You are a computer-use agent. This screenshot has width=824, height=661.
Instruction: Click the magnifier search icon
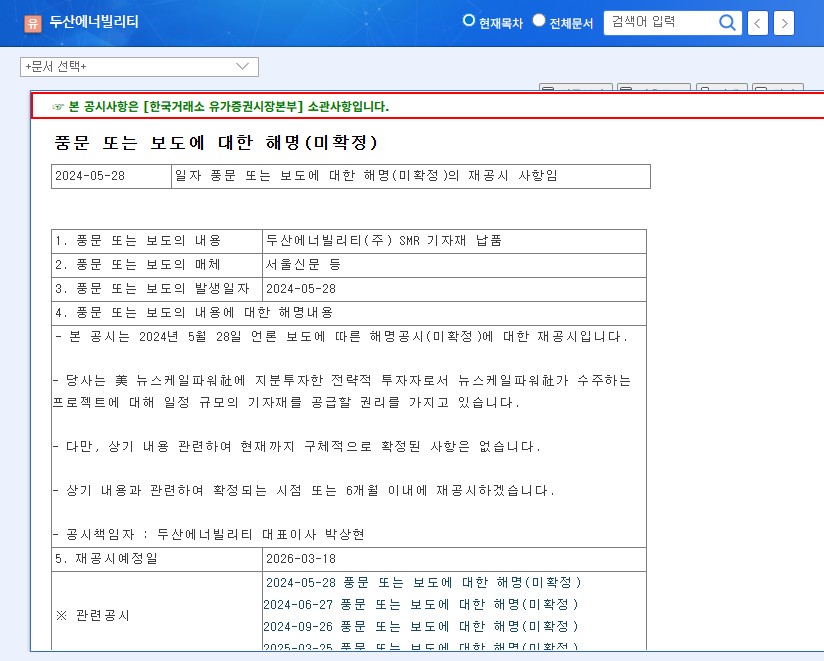[x=727, y=23]
